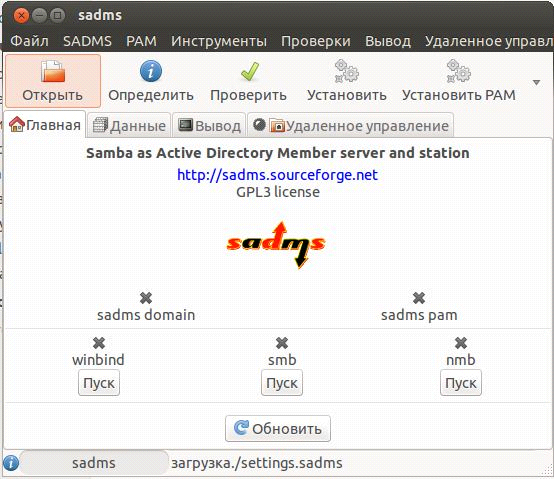
Task: Click the winbind status cross icon
Action: (x=99, y=343)
